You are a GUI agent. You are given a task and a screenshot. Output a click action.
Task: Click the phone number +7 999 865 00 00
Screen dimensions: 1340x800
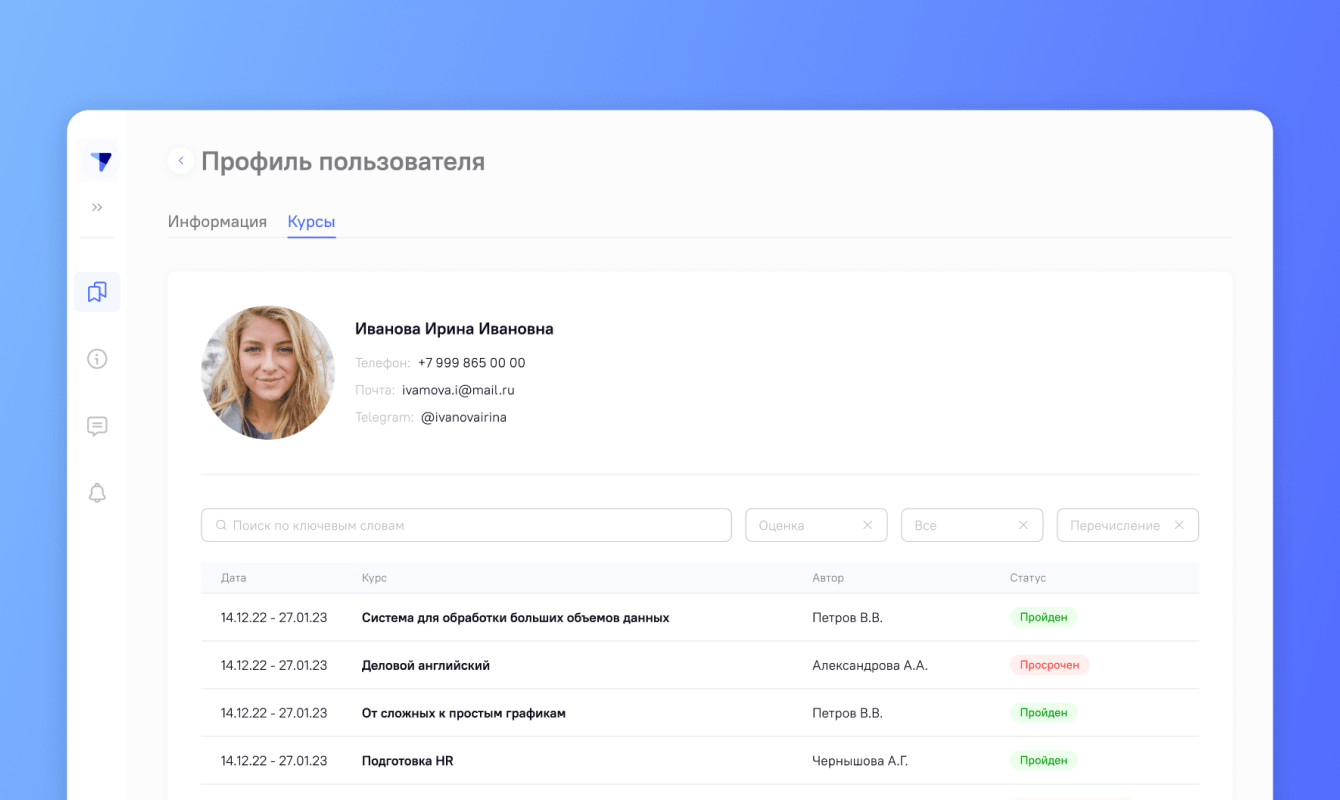[471, 363]
